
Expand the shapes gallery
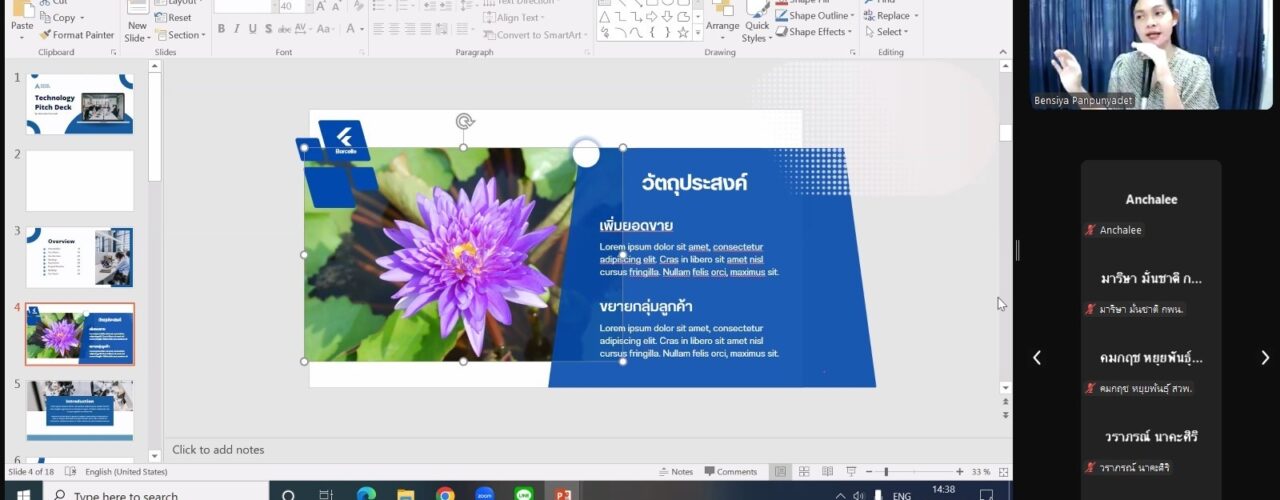(x=698, y=34)
